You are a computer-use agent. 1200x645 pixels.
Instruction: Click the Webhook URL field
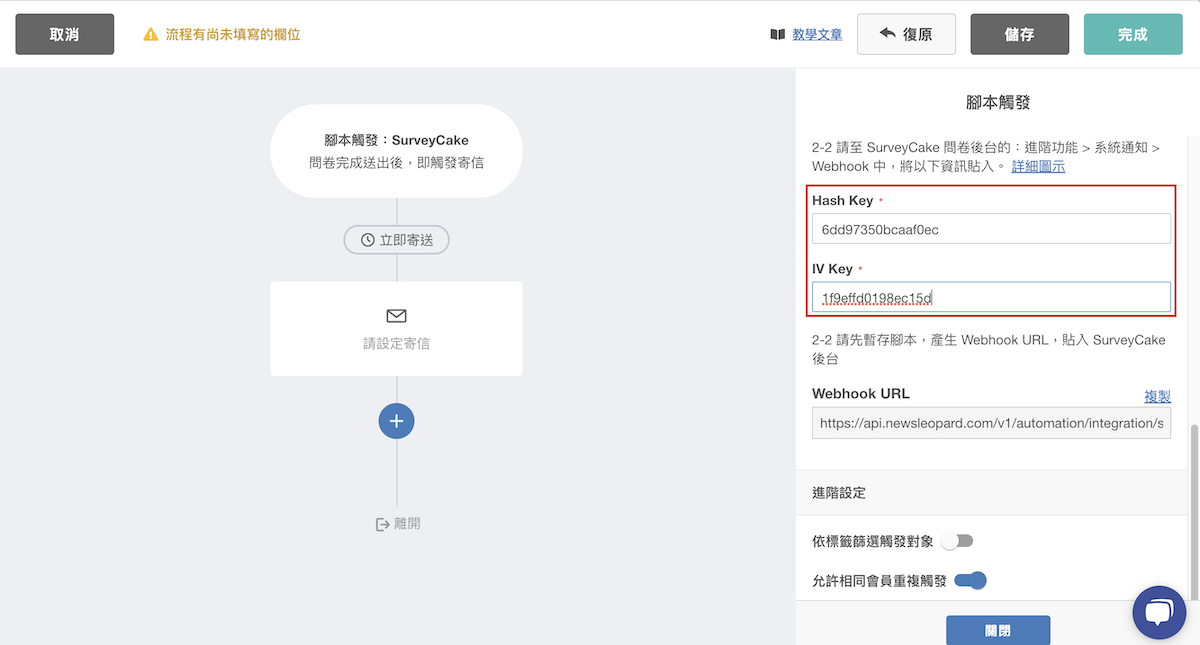(x=991, y=423)
